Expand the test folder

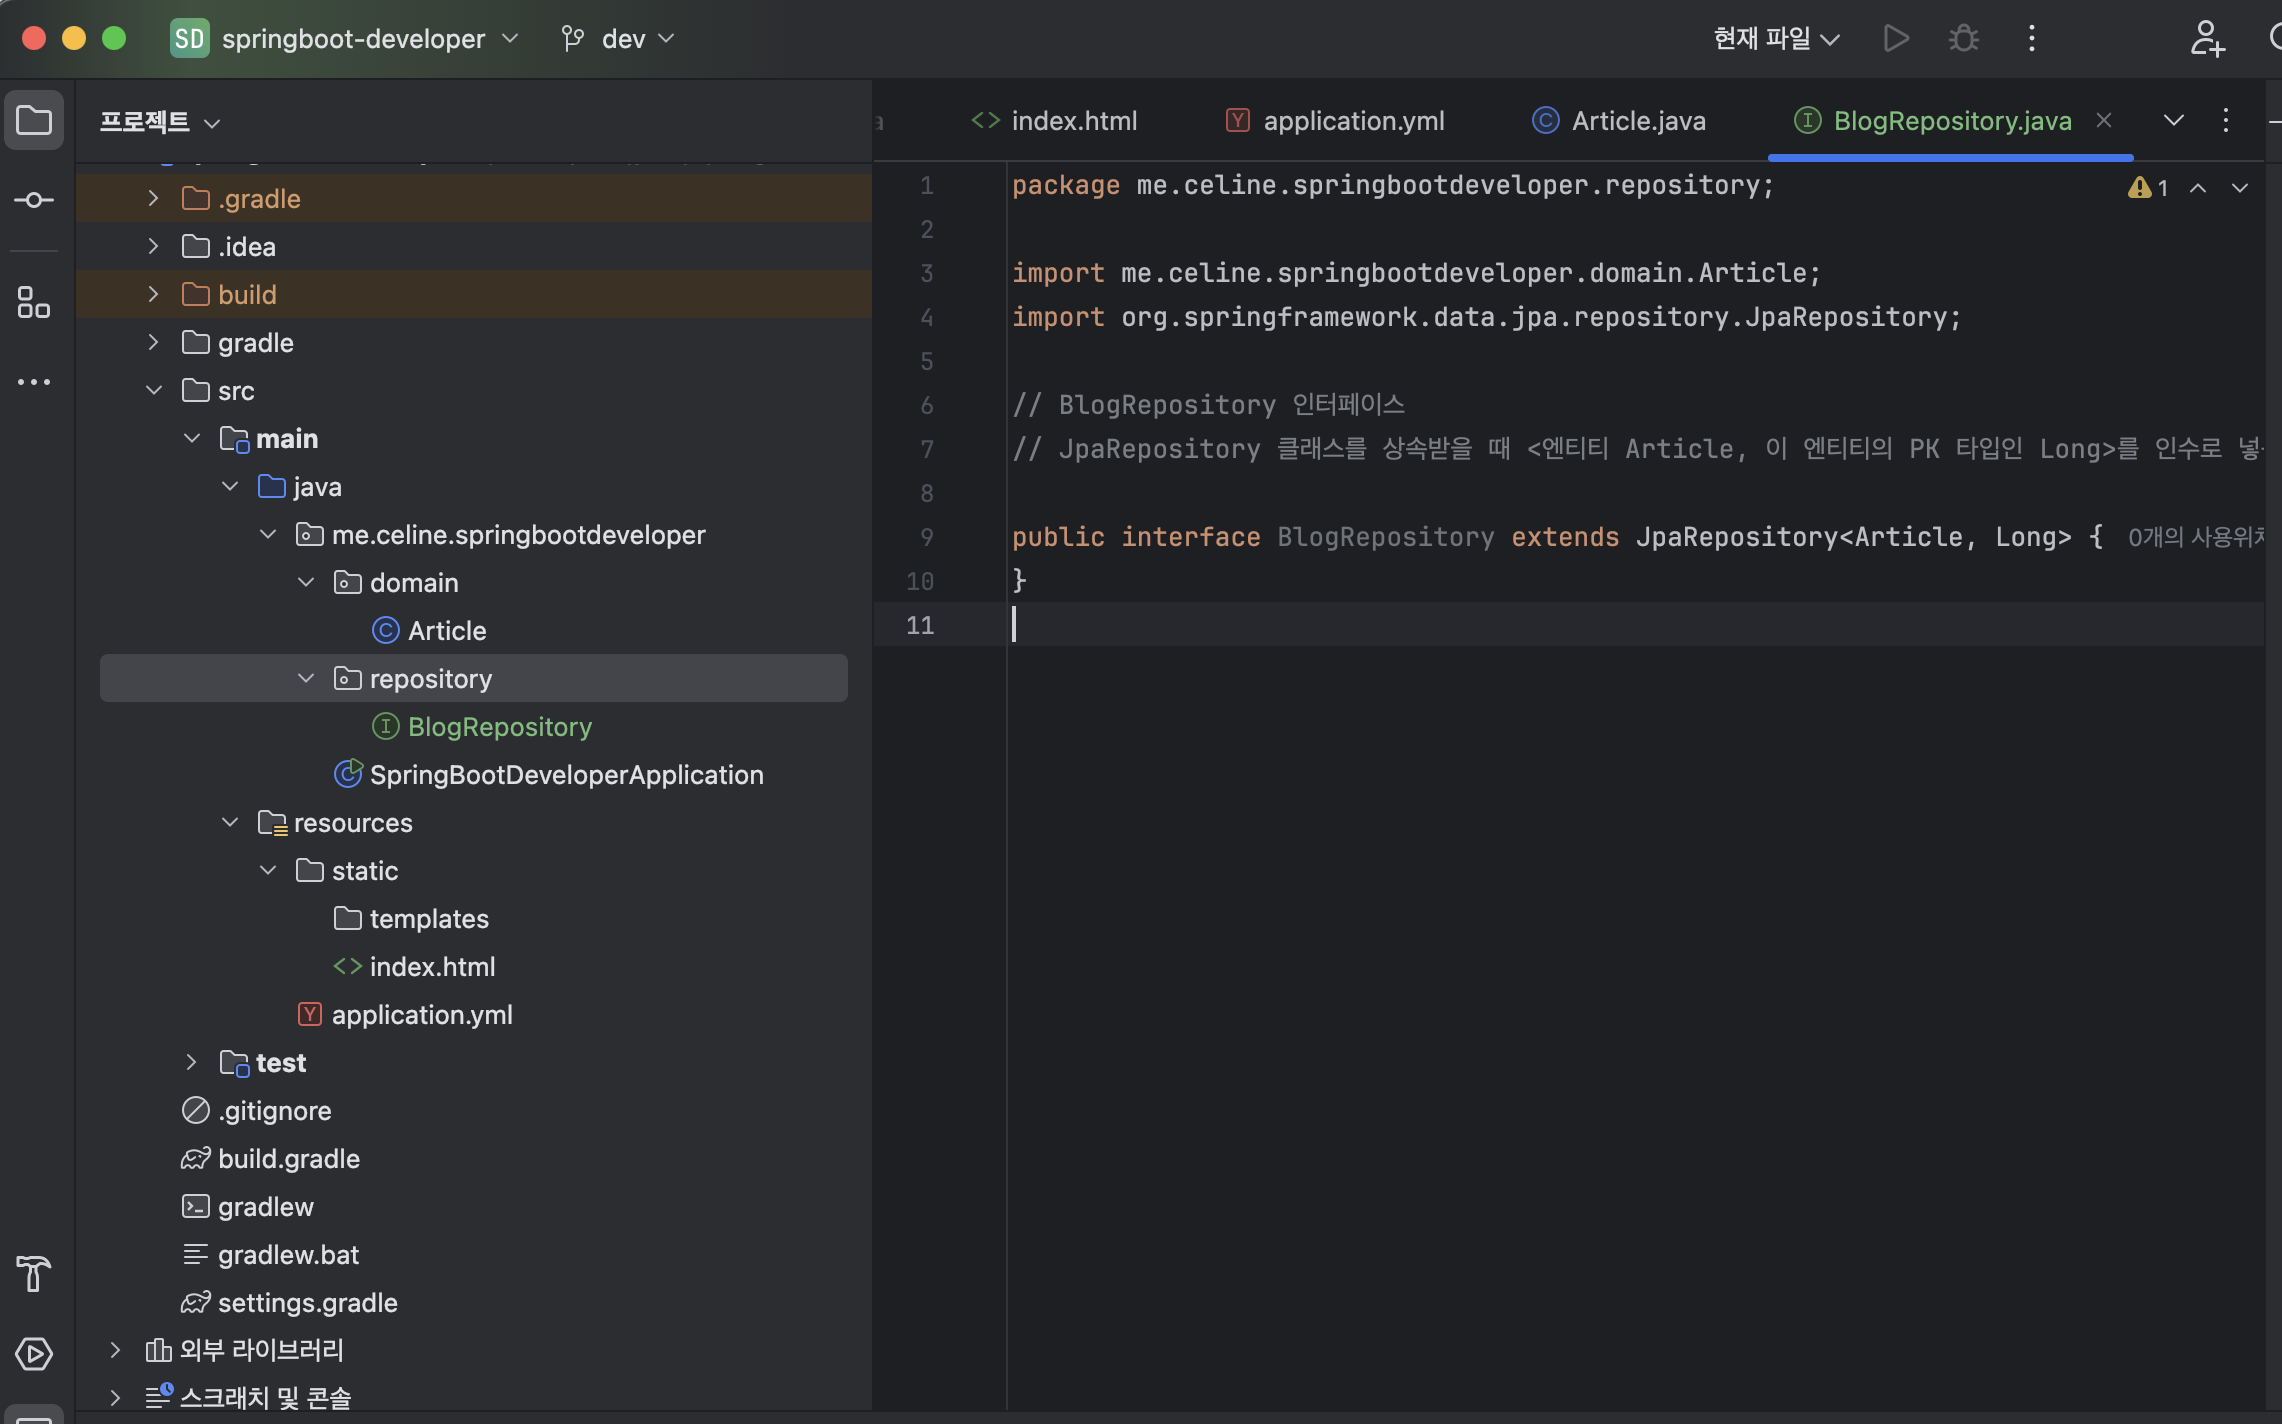point(192,1062)
